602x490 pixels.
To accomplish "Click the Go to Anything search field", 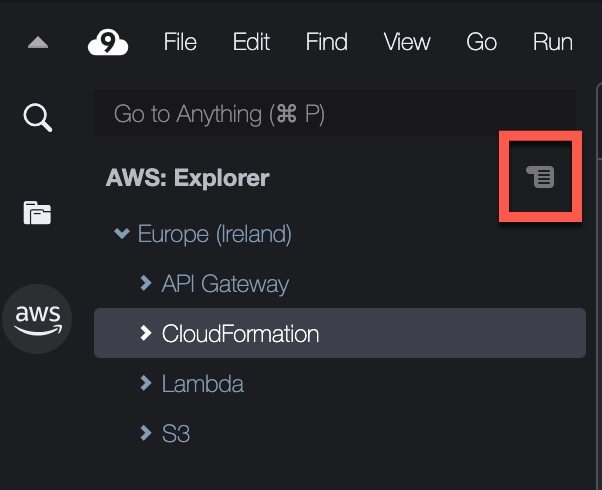I will [x=334, y=113].
